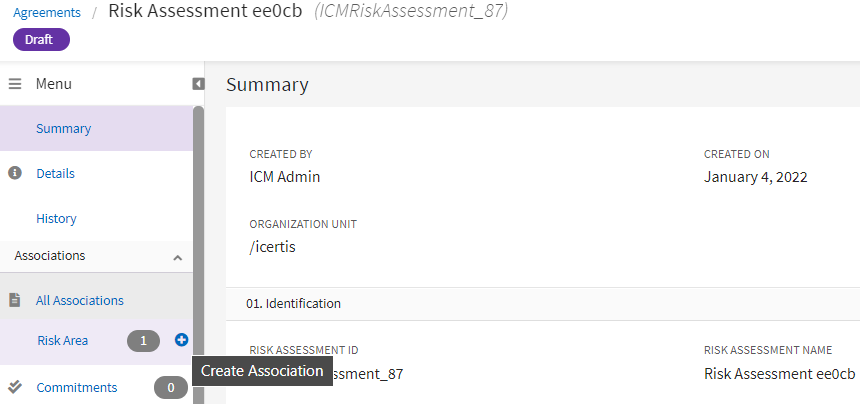This screenshot has width=860, height=404.
Task: Open the Commitments association
Action: [76, 387]
